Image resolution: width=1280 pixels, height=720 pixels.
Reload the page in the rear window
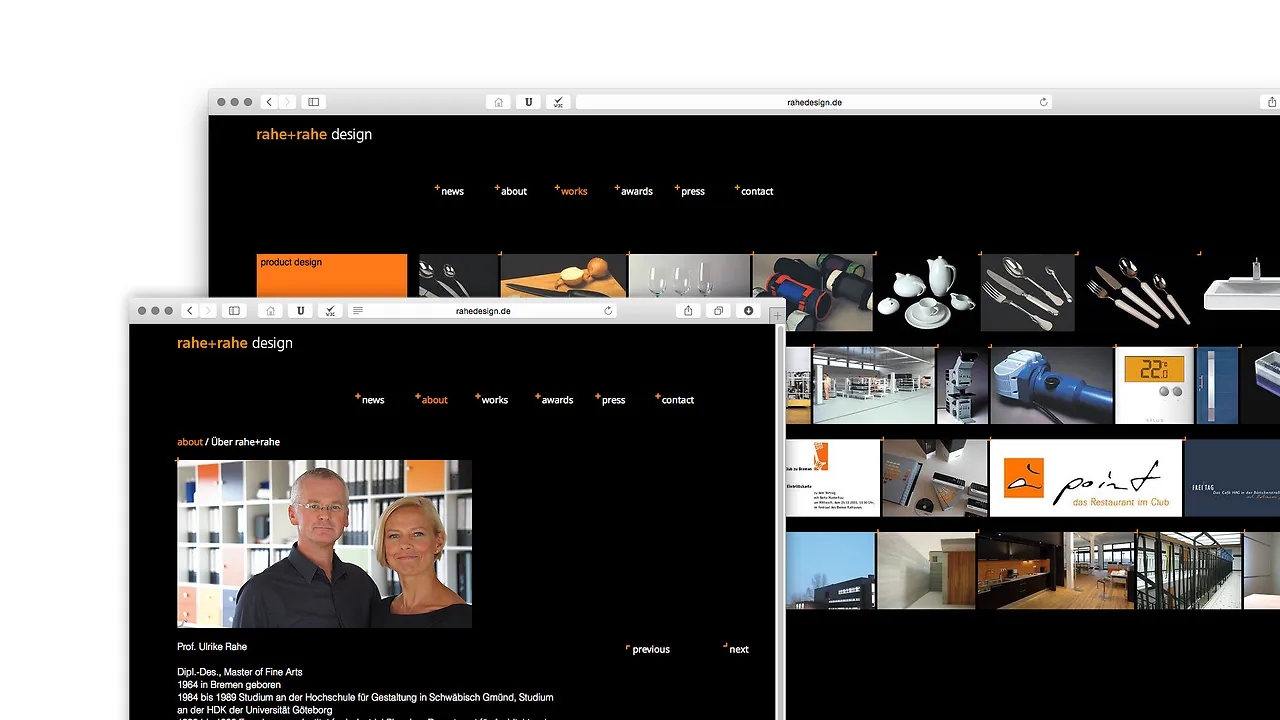pyautogui.click(x=1044, y=102)
